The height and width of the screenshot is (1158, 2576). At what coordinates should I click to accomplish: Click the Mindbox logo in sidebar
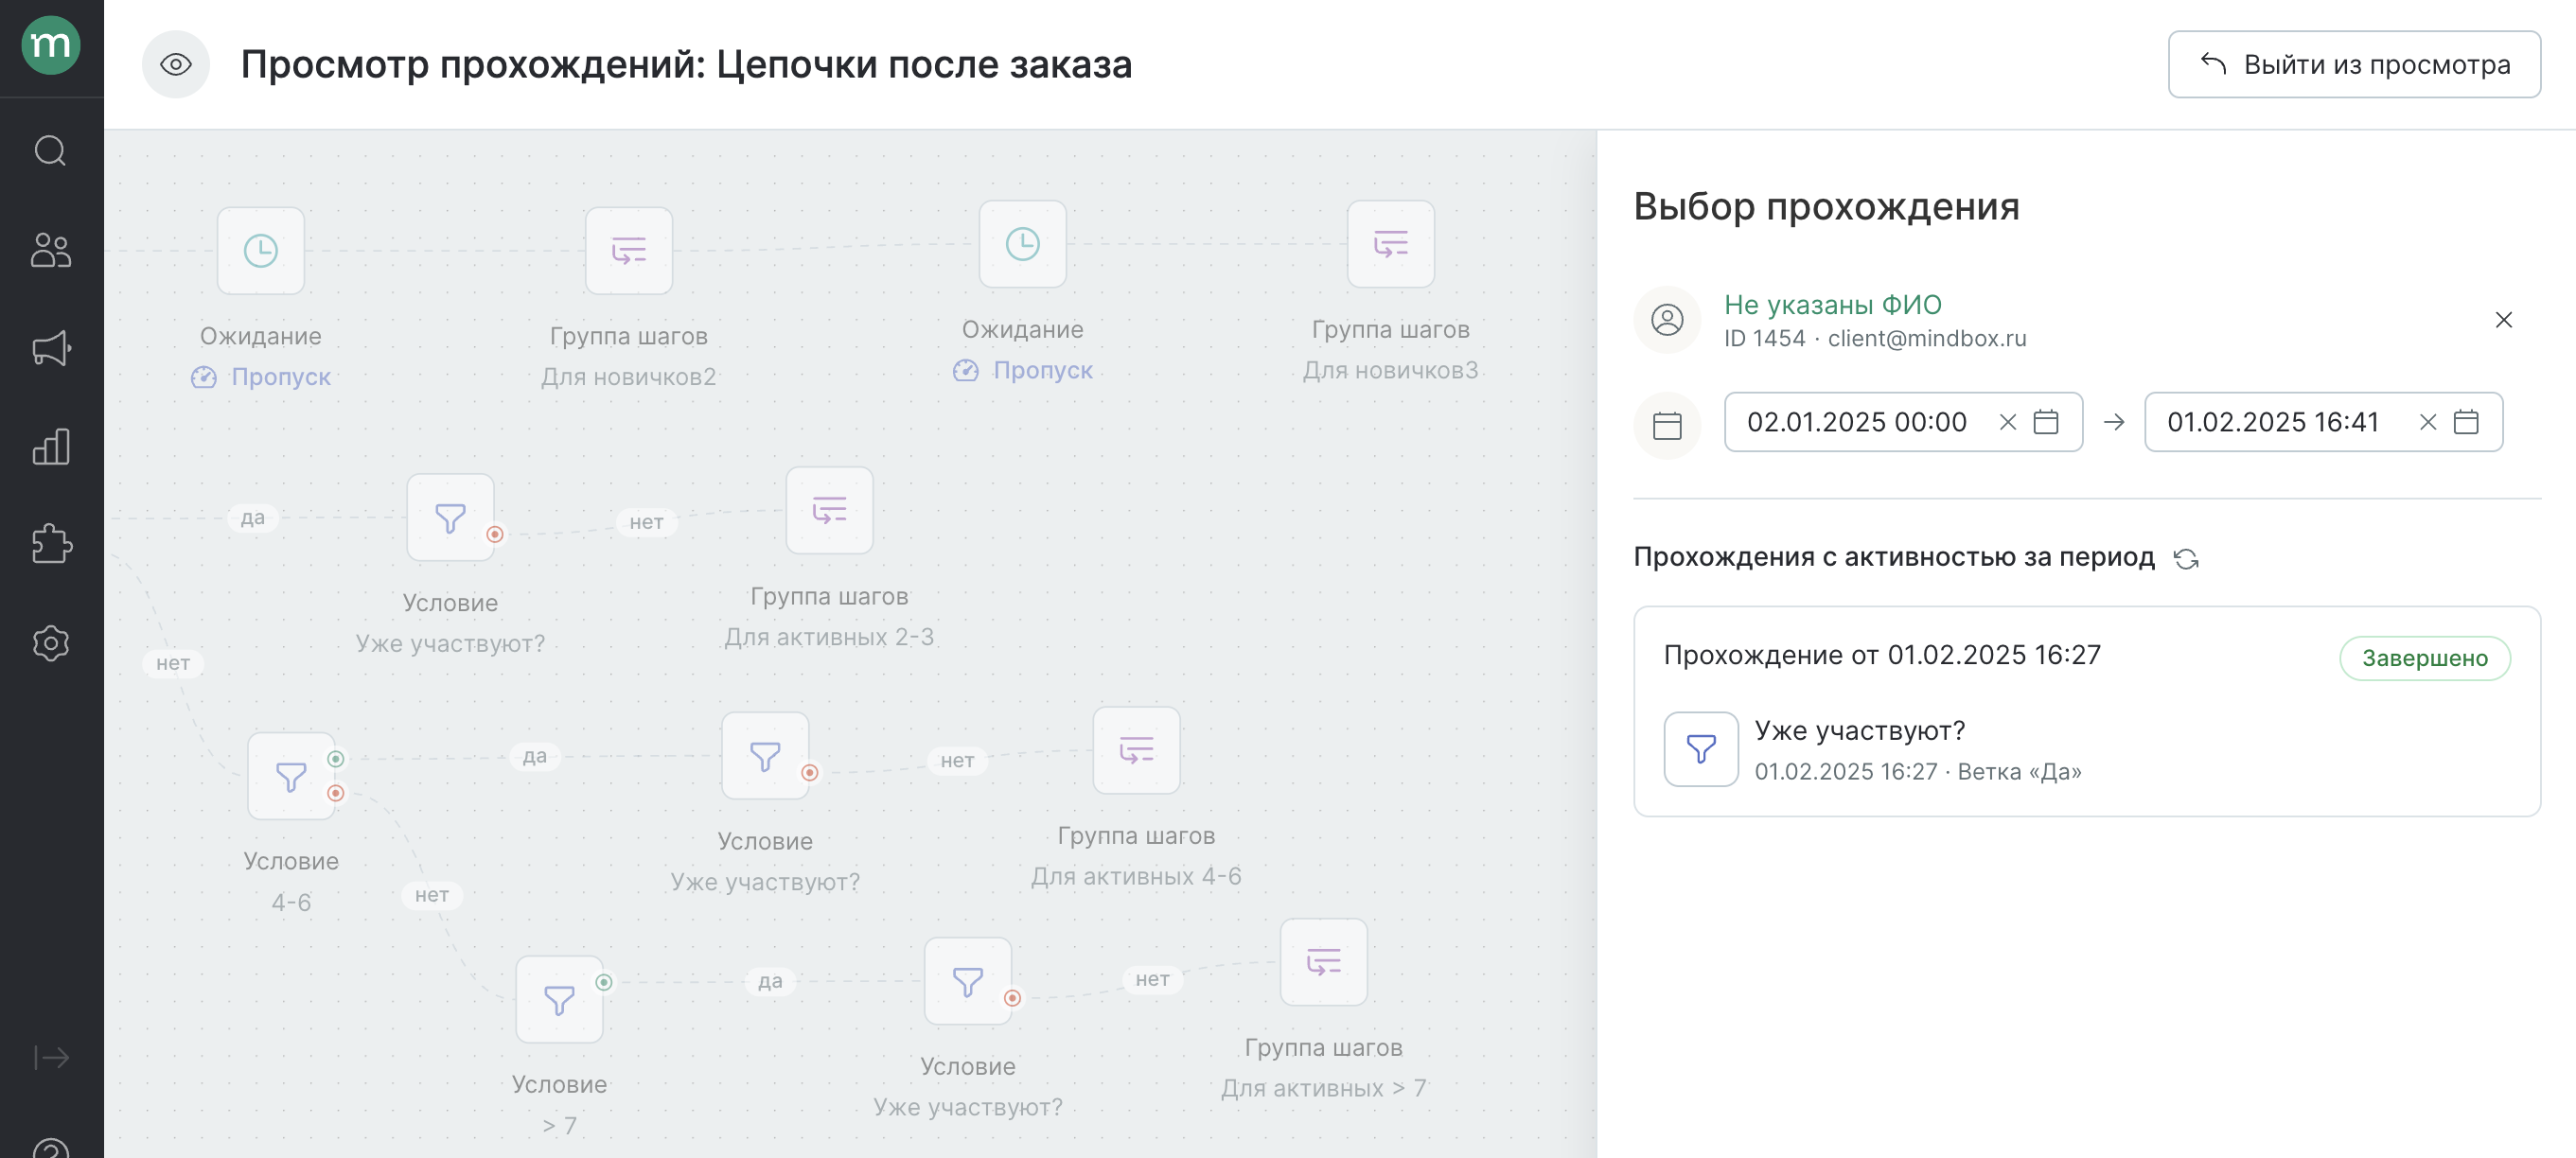(x=51, y=45)
